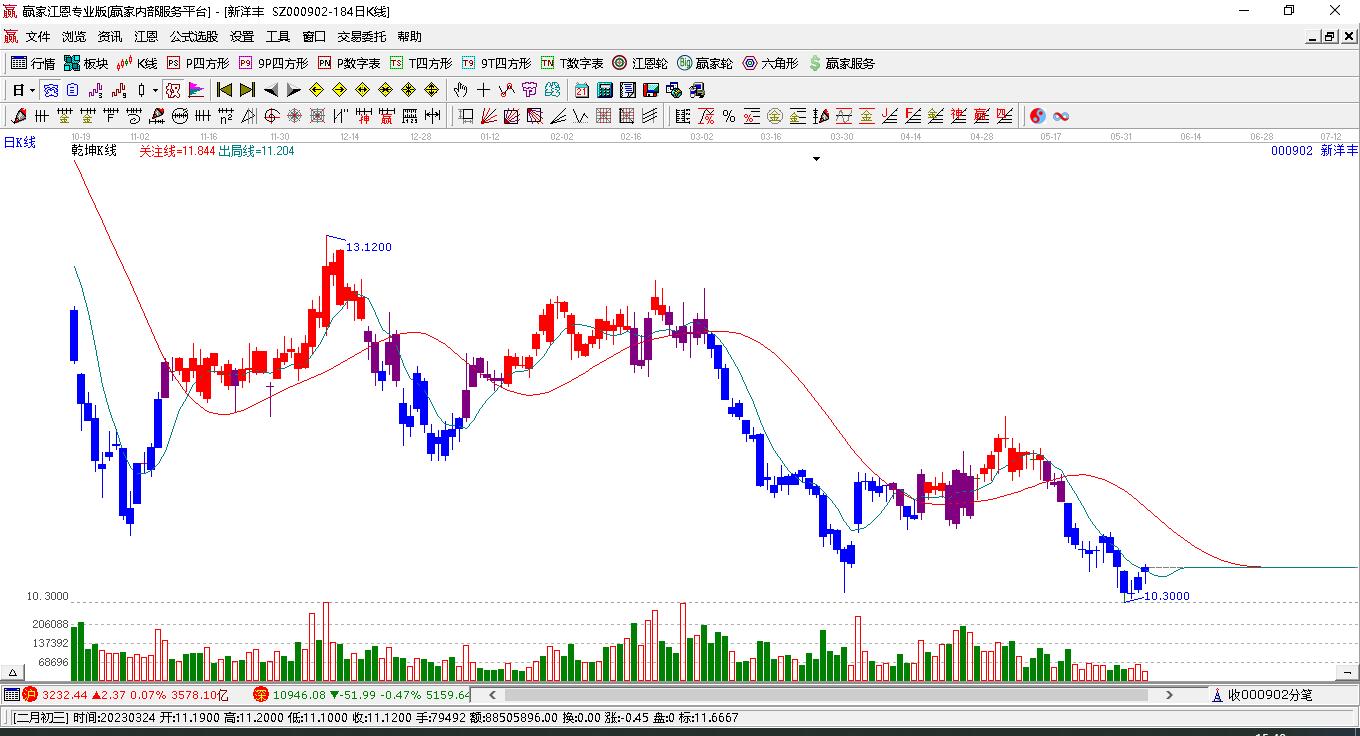The width and height of the screenshot is (1360, 736).
Task: Collapse the volume panel with up-triangle button
Action: click(x=14, y=673)
